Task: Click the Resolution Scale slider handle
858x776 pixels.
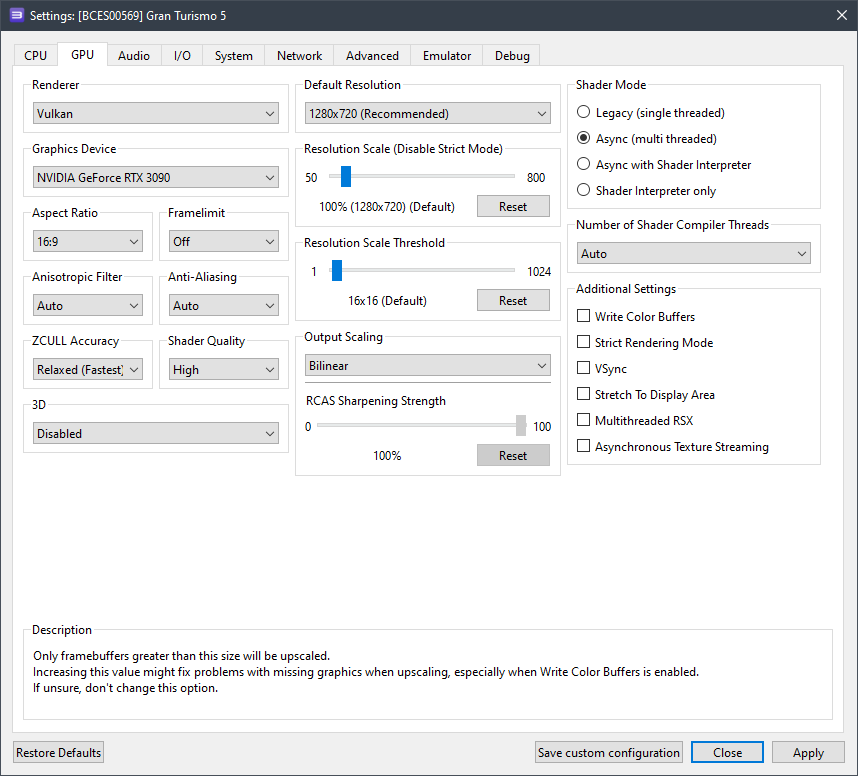Action: click(x=346, y=177)
